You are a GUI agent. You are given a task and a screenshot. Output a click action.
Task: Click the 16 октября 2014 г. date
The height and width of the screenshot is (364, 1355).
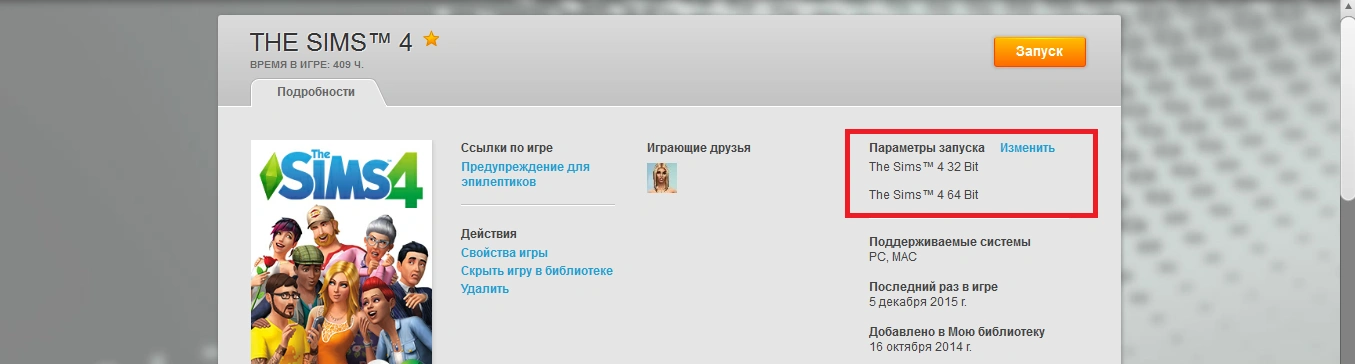[920, 347]
